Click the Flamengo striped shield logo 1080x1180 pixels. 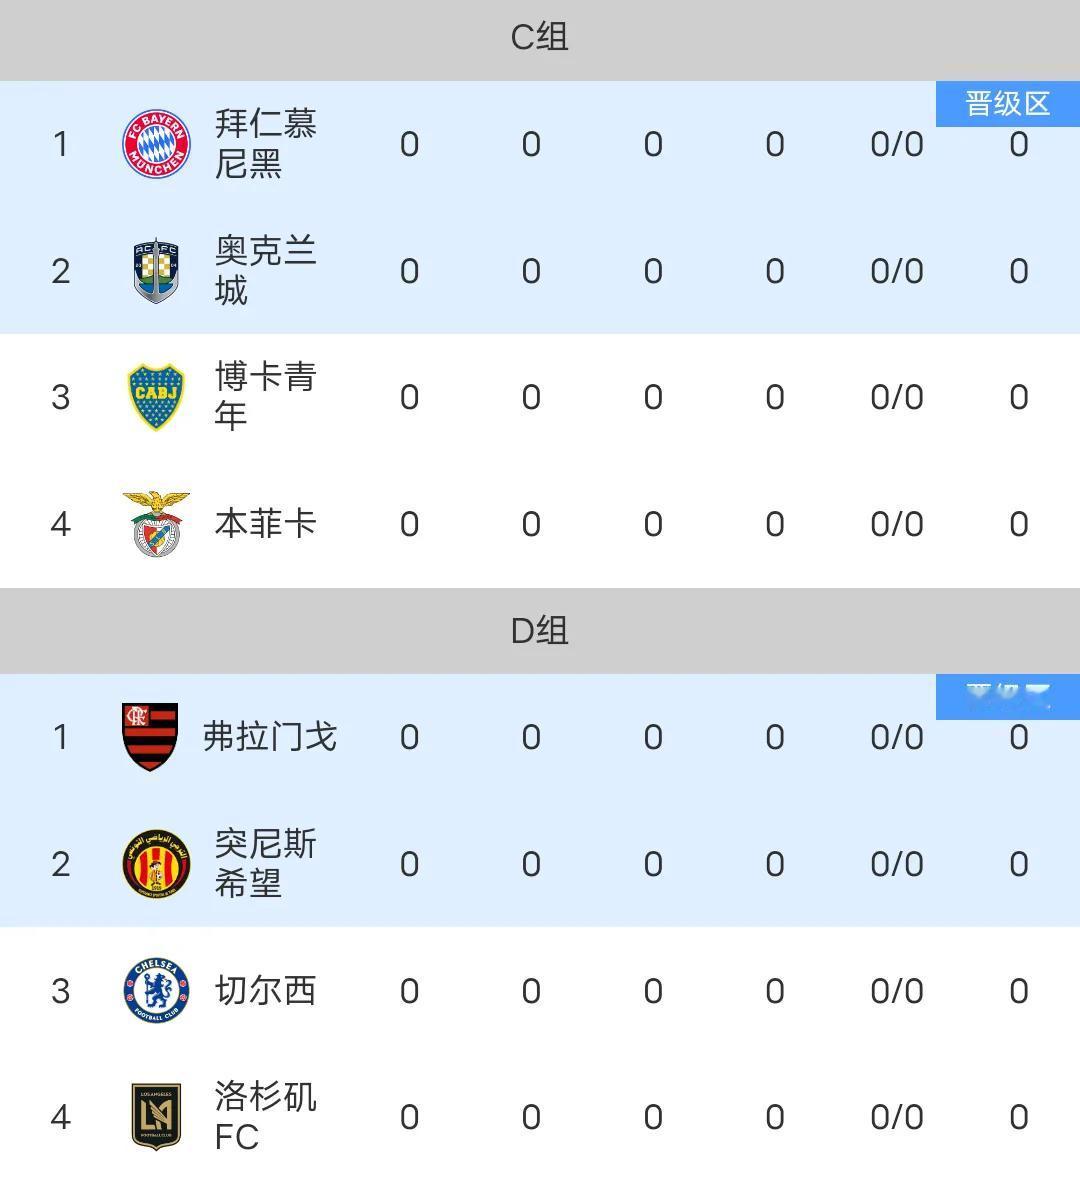(151, 737)
